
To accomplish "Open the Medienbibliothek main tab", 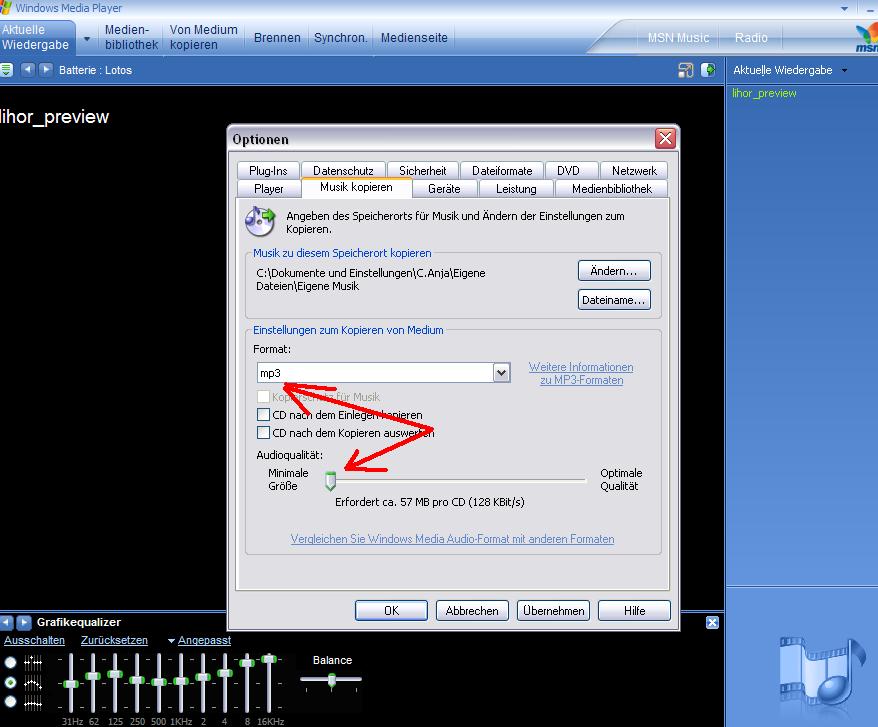I will point(131,38).
